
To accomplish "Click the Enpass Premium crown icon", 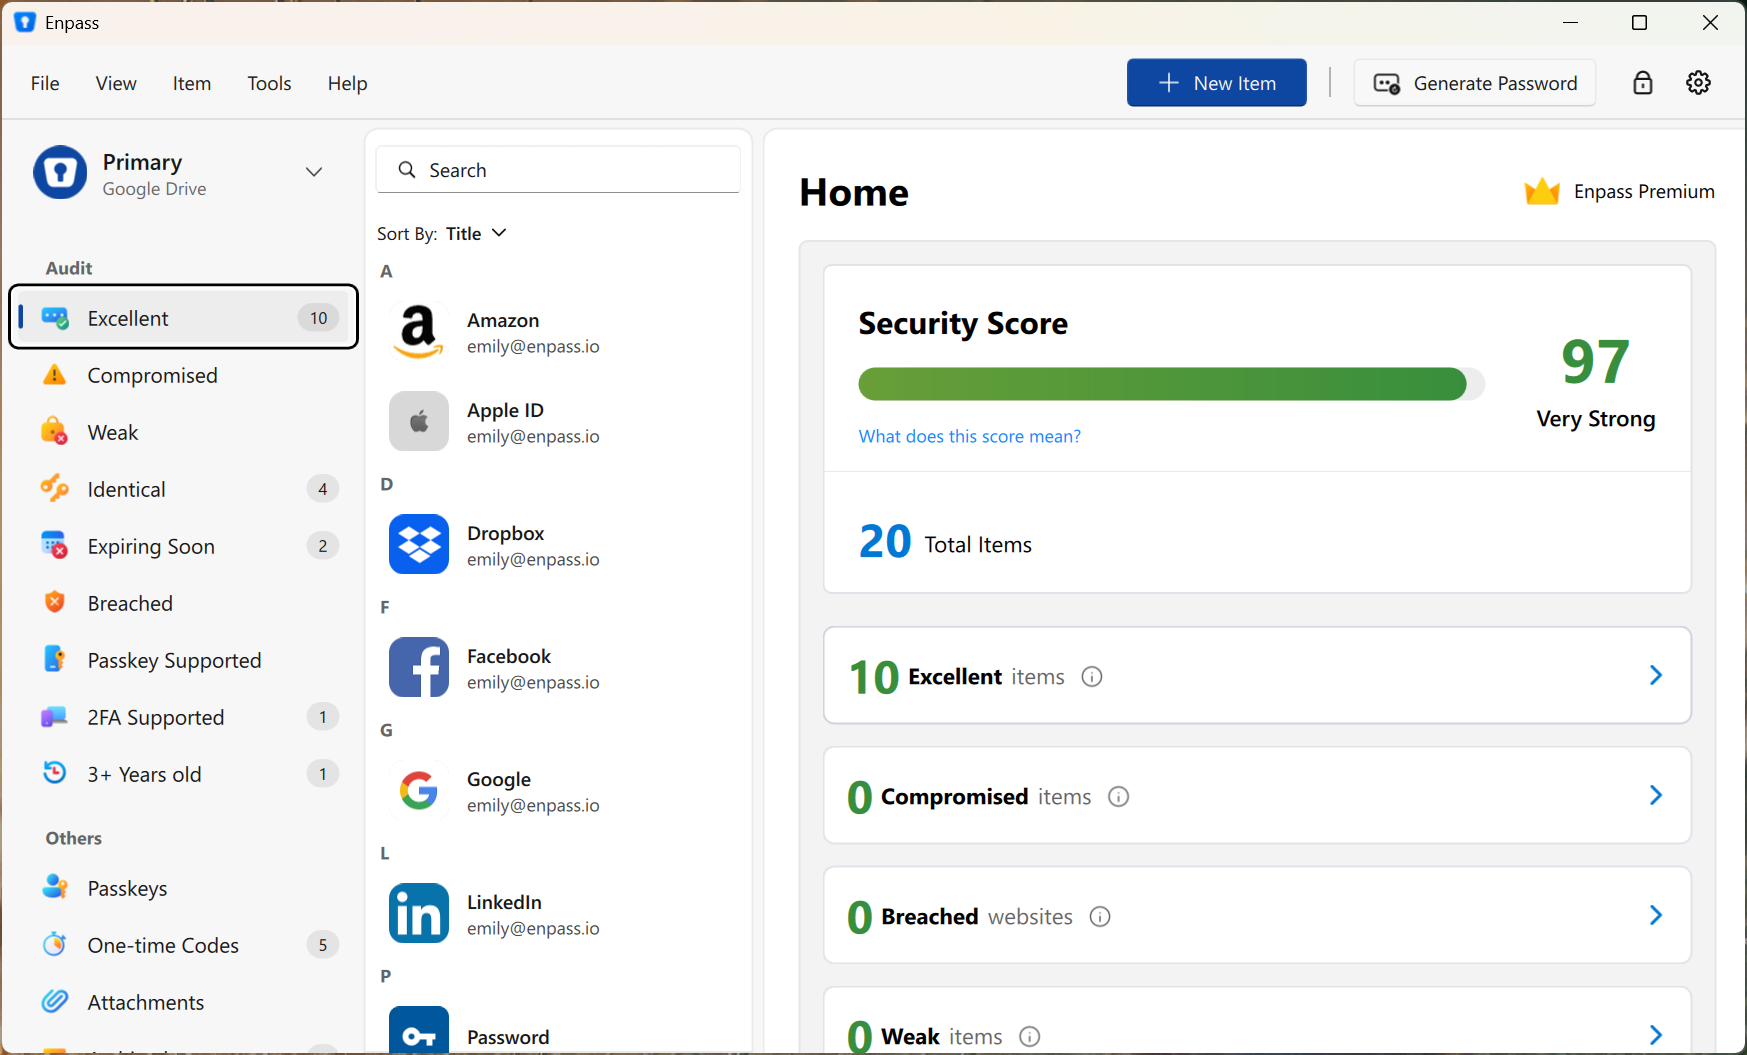I will click(x=1542, y=191).
